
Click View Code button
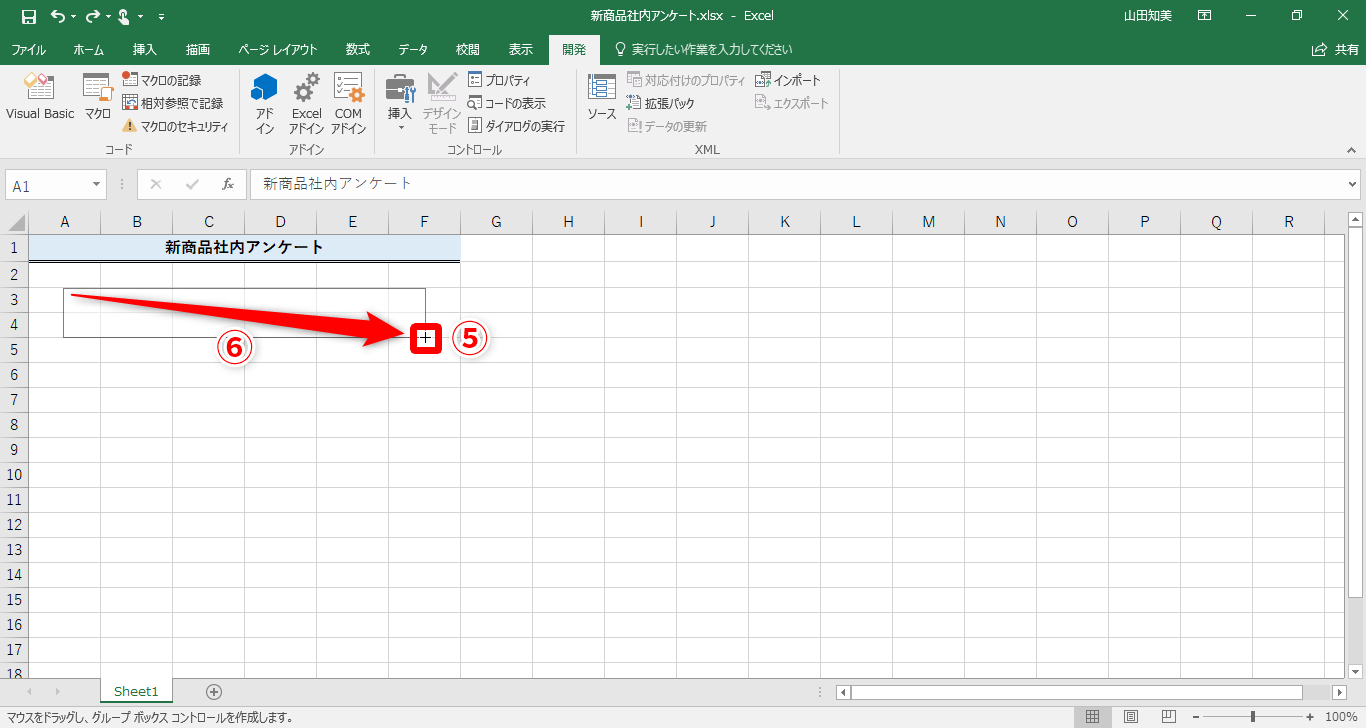click(506, 103)
